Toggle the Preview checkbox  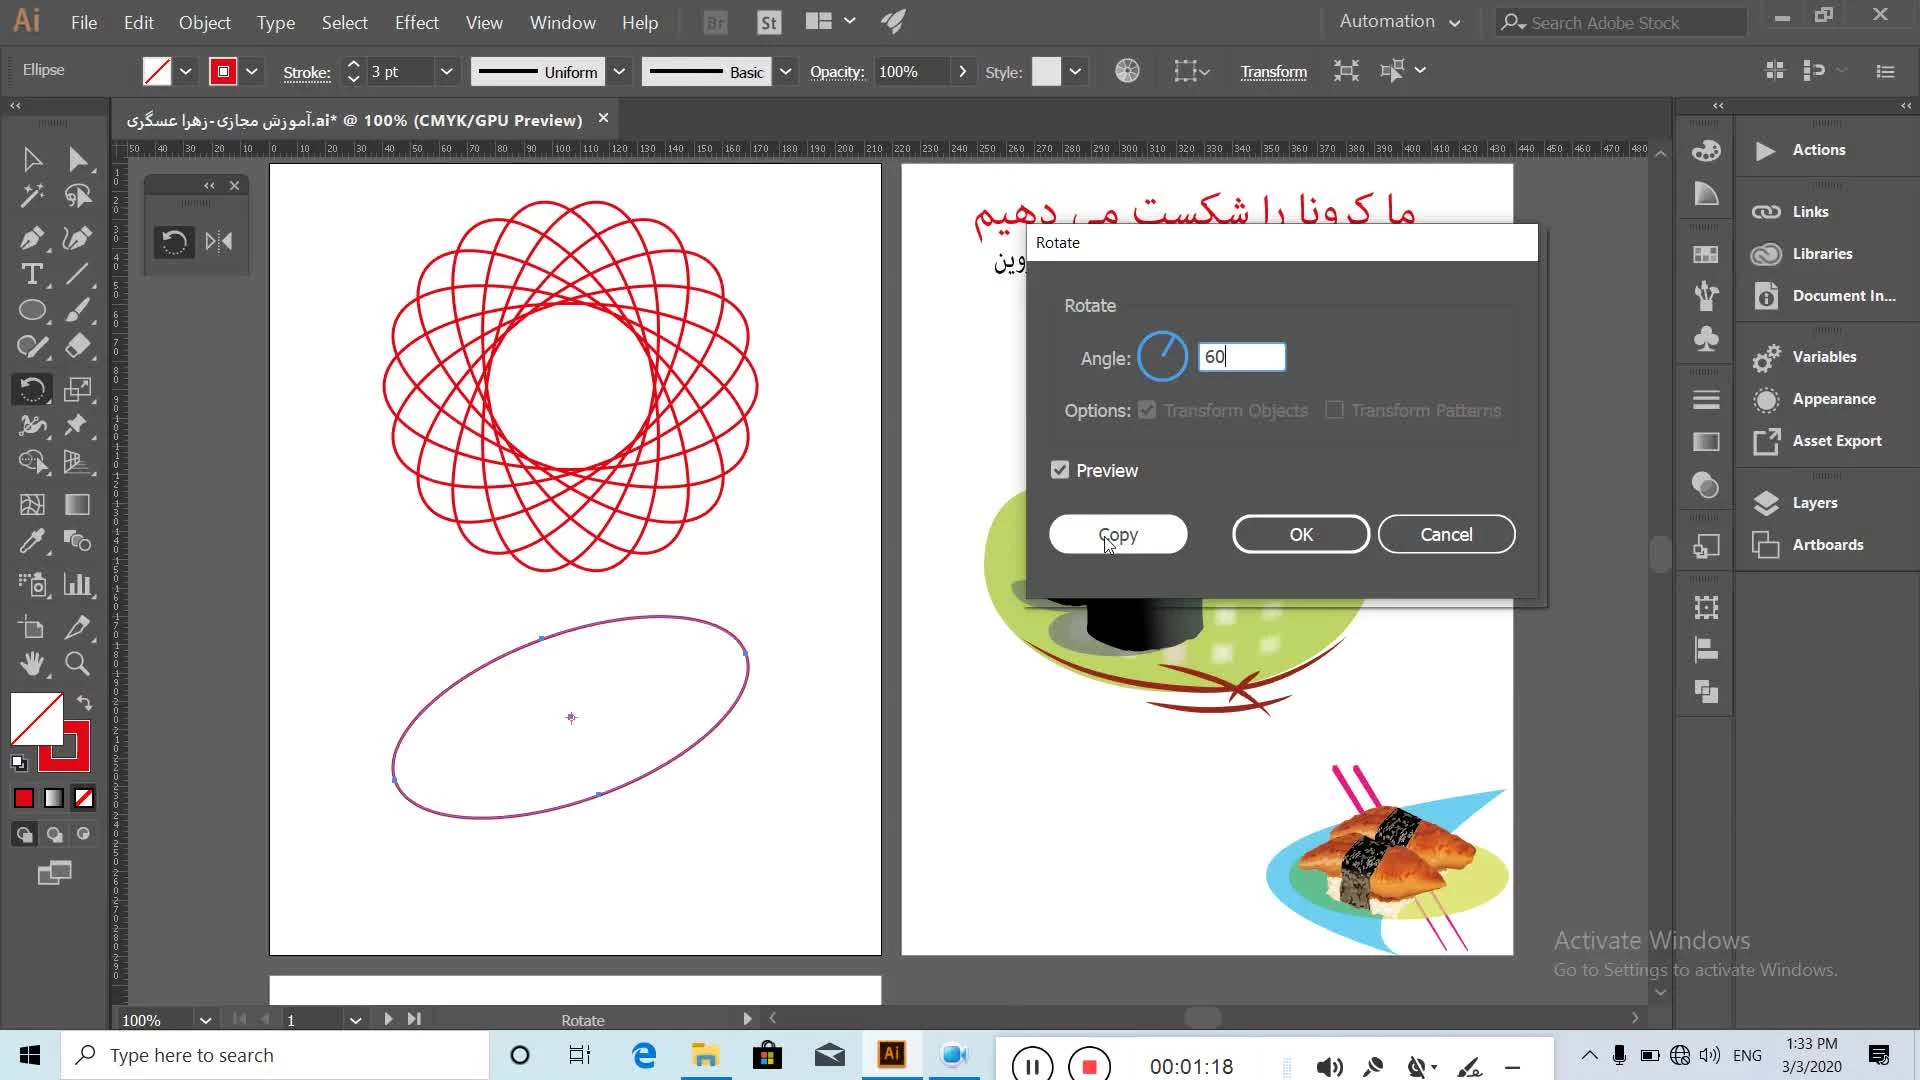tap(1060, 470)
